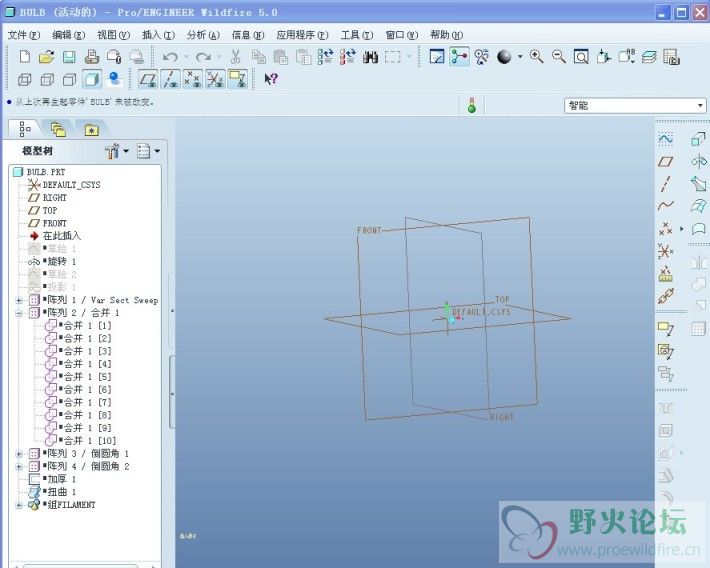The height and width of the screenshot is (568, 710).
Task: Create a new file with New icon
Action: pyautogui.click(x=25, y=57)
